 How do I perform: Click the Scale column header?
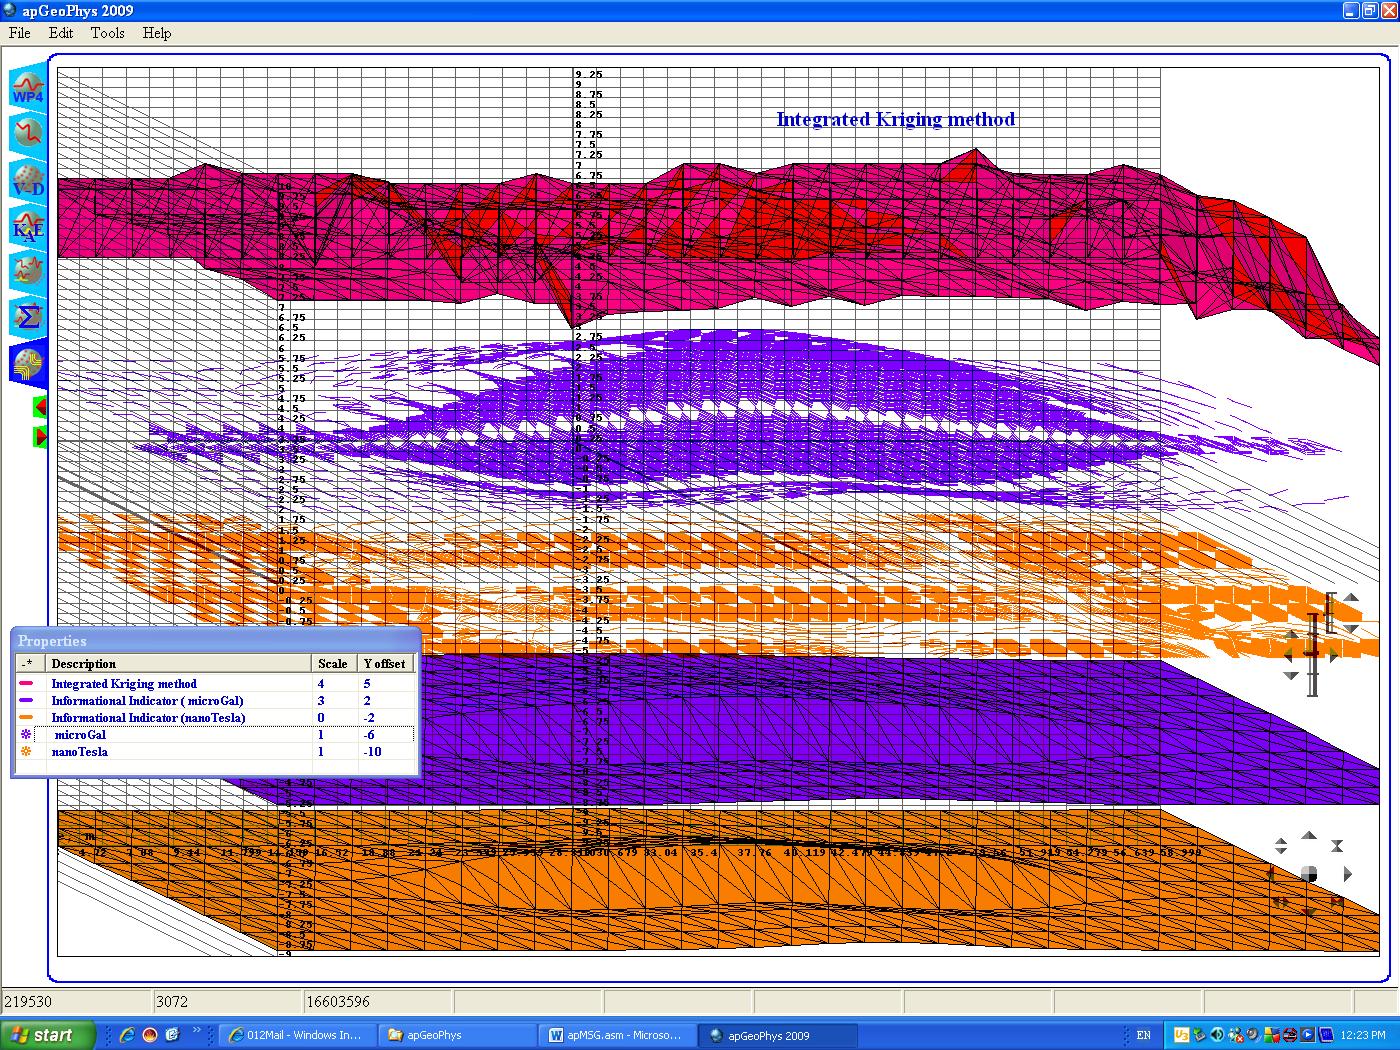(x=333, y=664)
